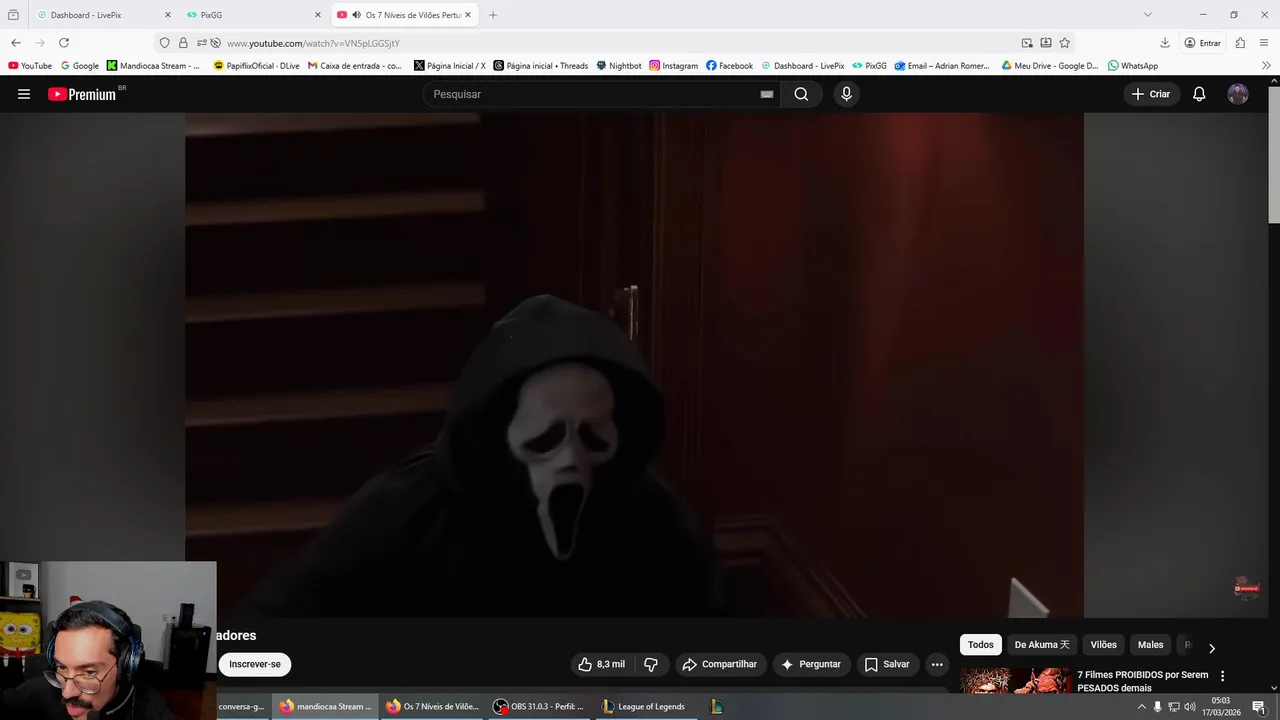This screenshot has width=1280, height=720.
Task: Open browser downloads panel
Action: tap(1165, 43)
